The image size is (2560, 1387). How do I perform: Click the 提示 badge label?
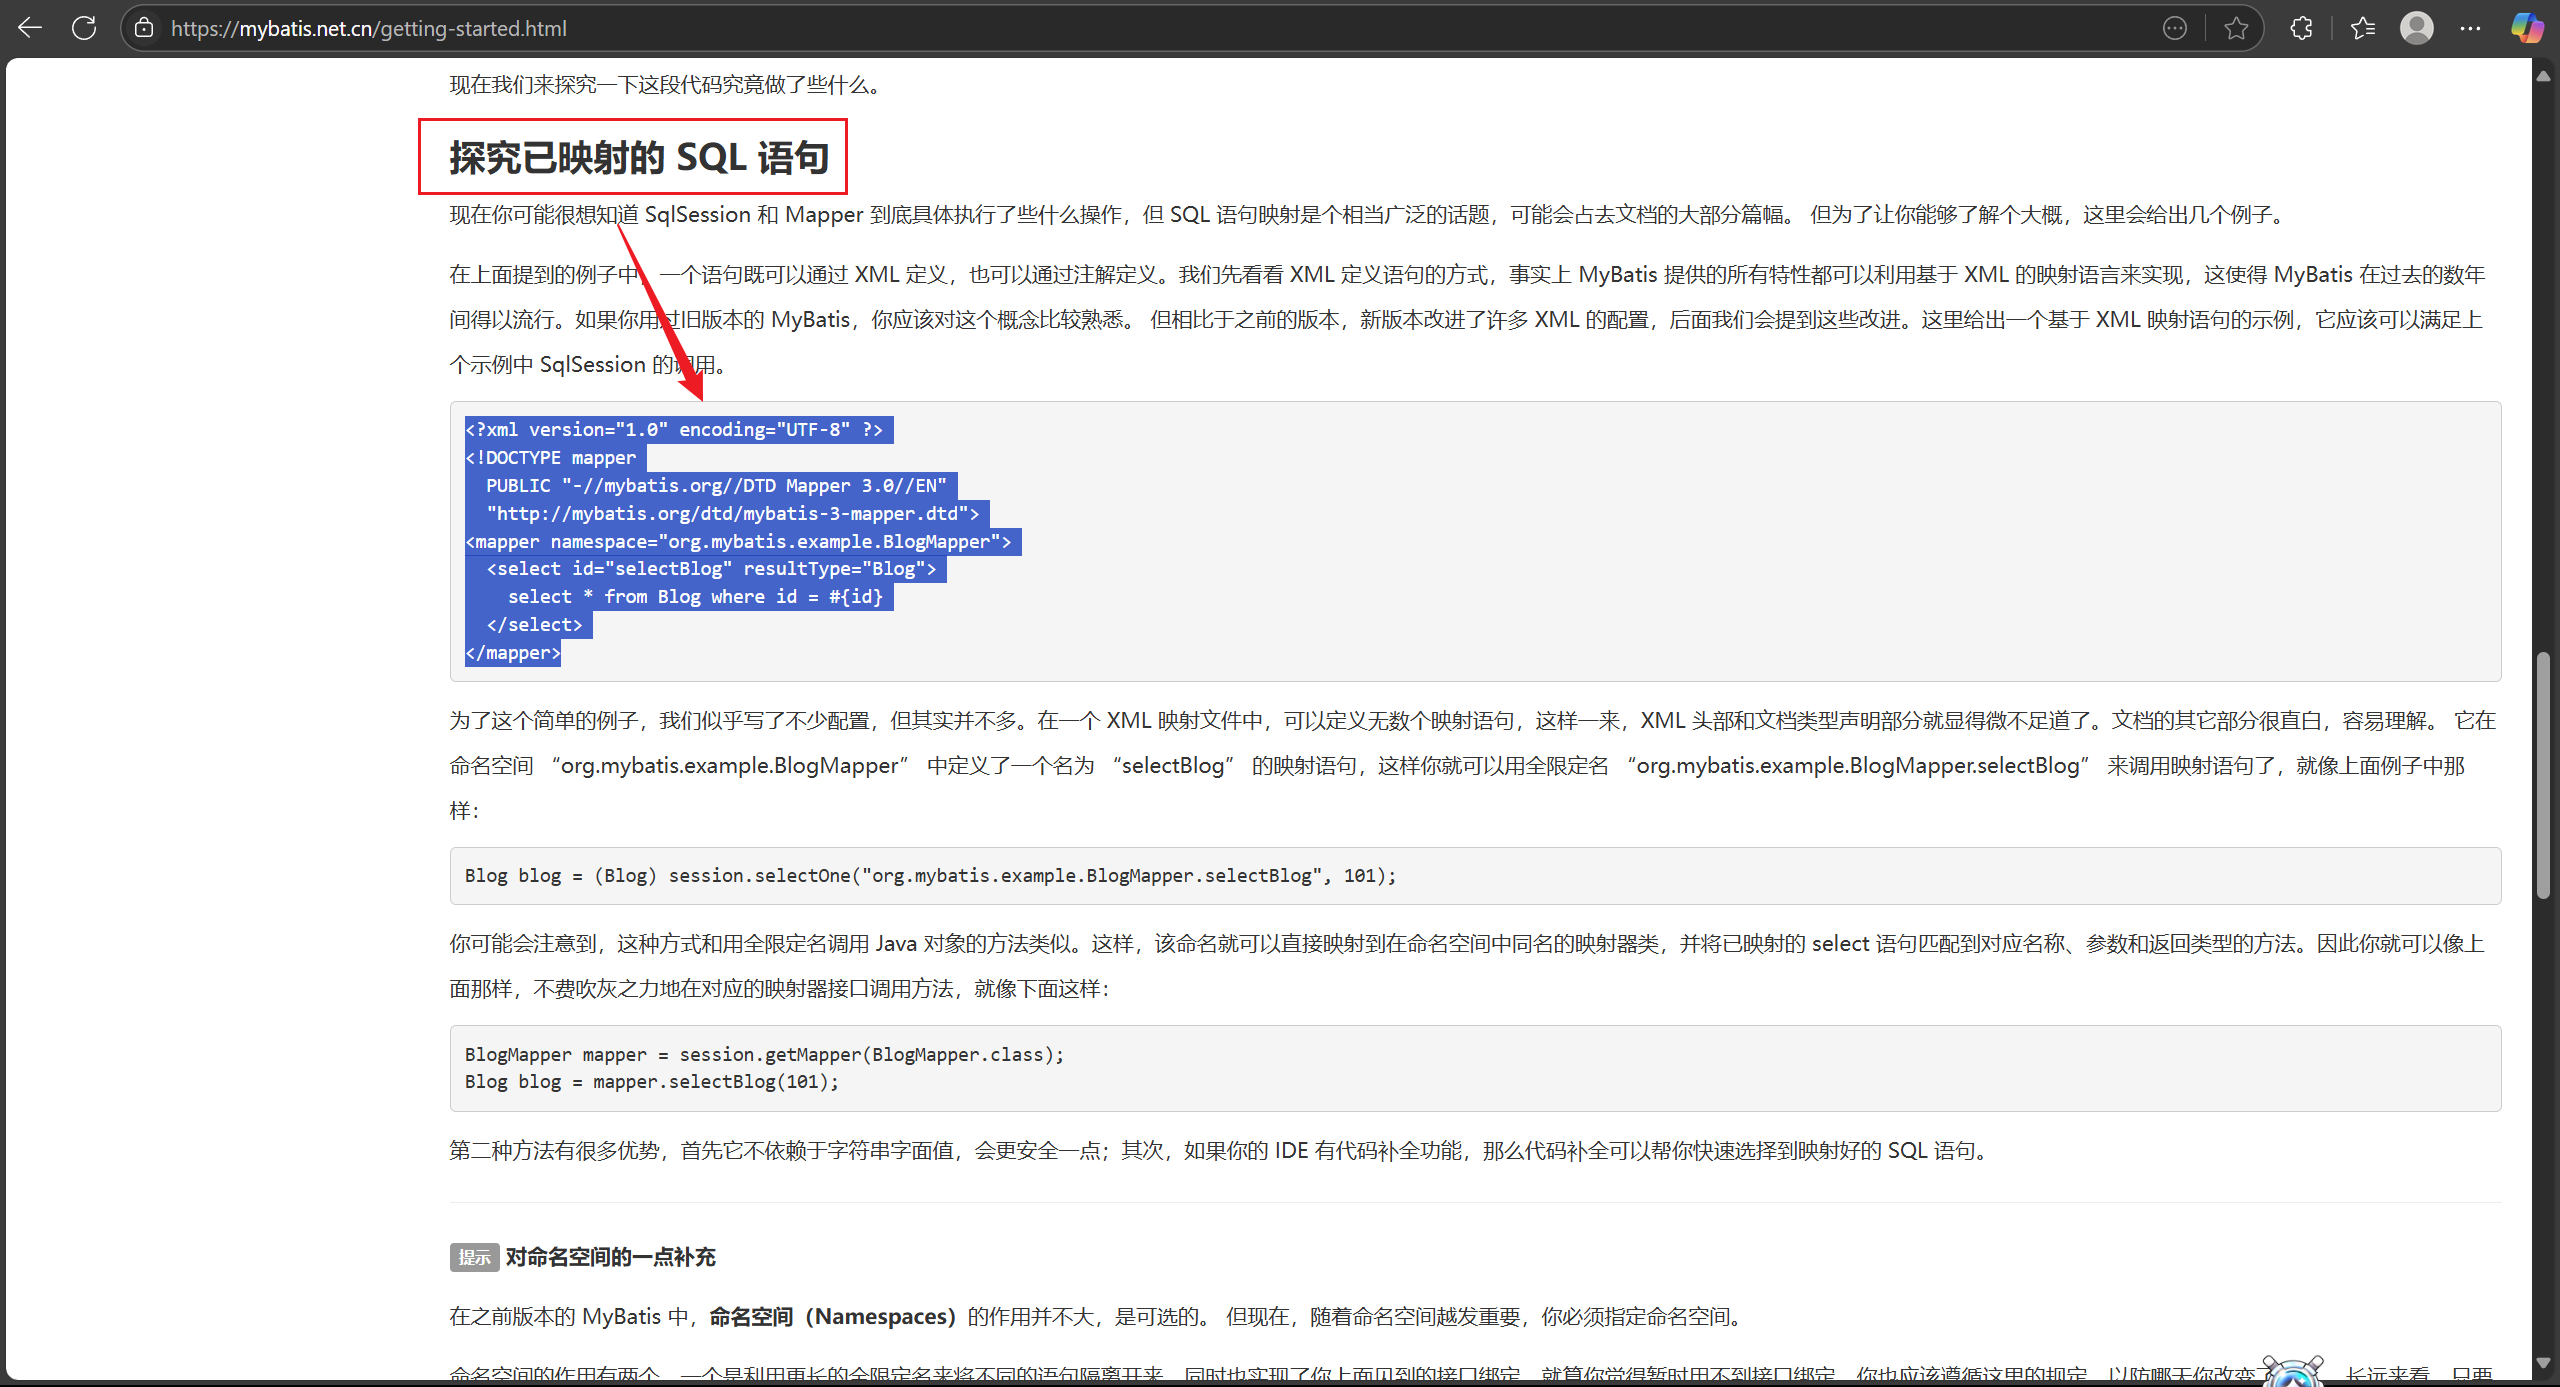(474, 1257)
